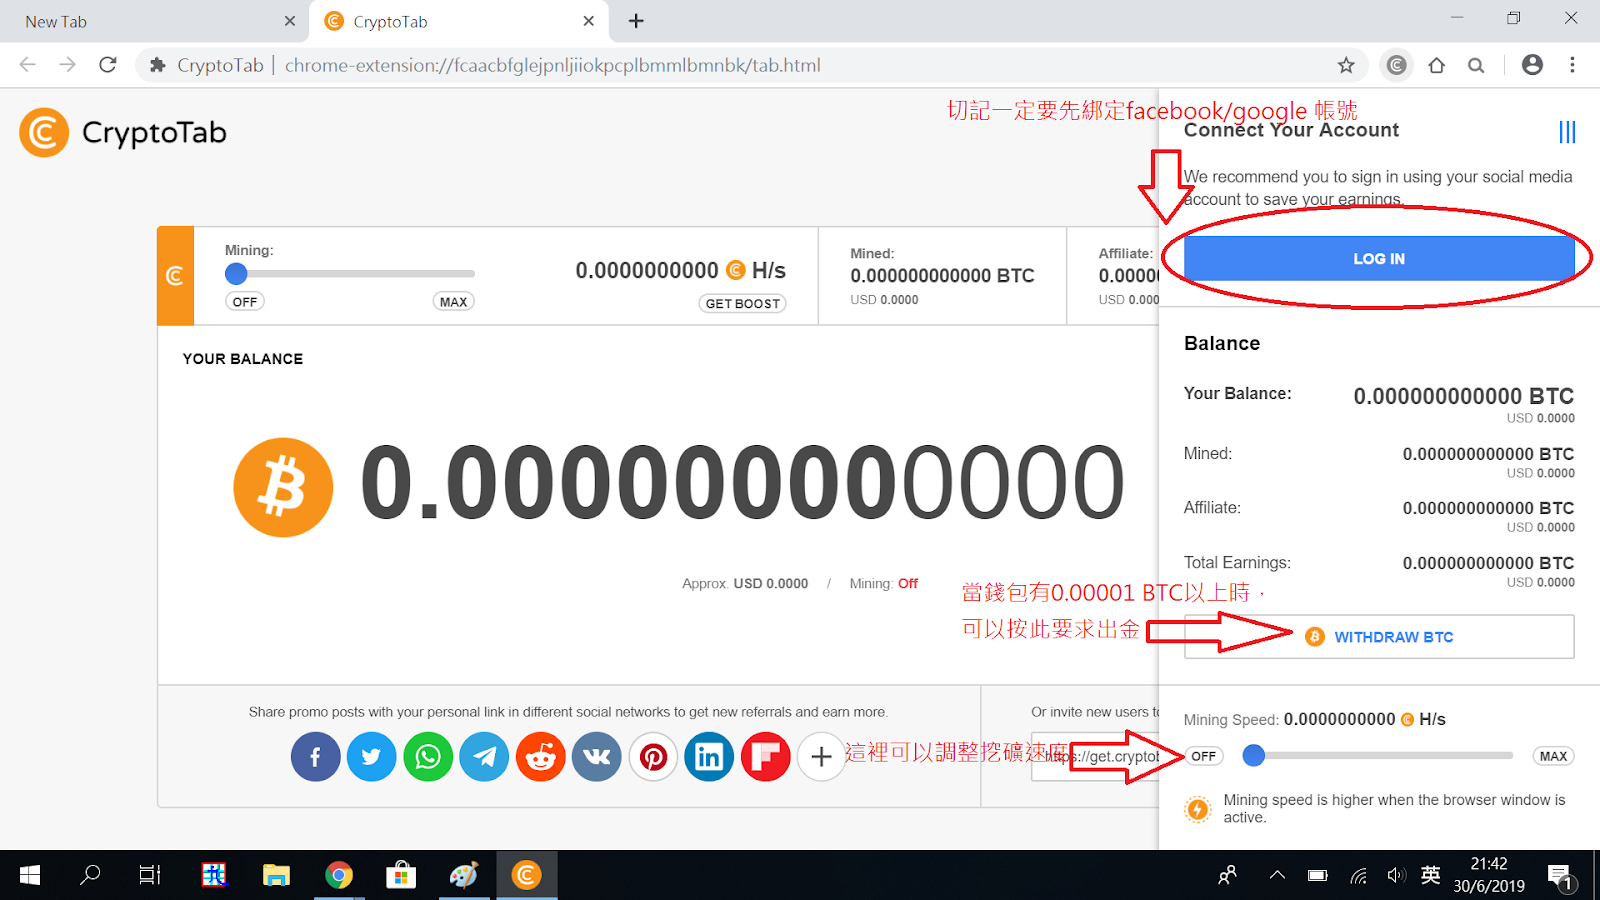Image resolution: width=1600 pixels, height=900 pixels.
Task: Share referral link on Twitter
Action: tap(372, 757)
